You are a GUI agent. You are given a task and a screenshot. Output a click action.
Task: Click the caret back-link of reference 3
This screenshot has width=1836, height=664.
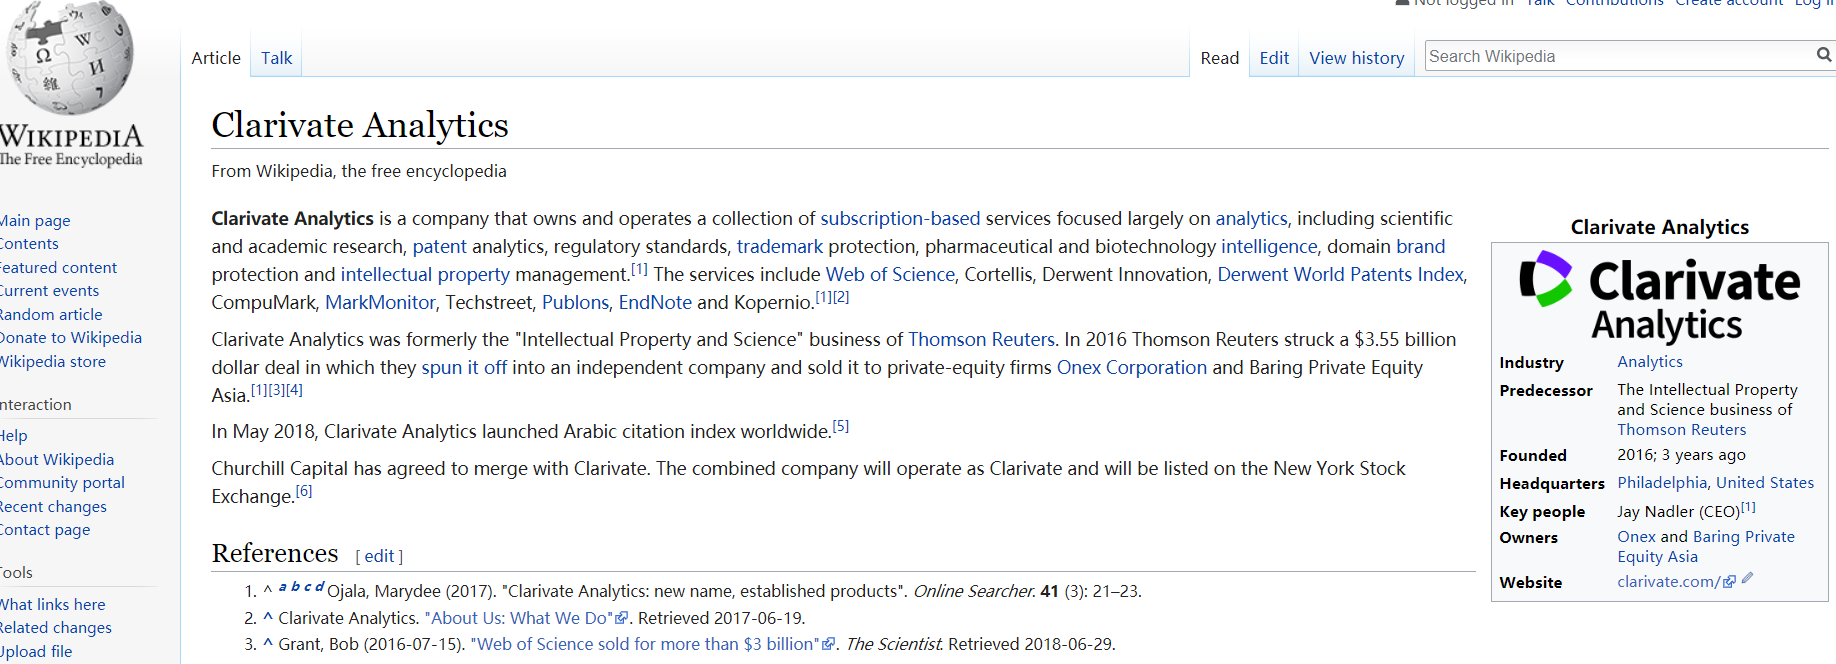267,643
